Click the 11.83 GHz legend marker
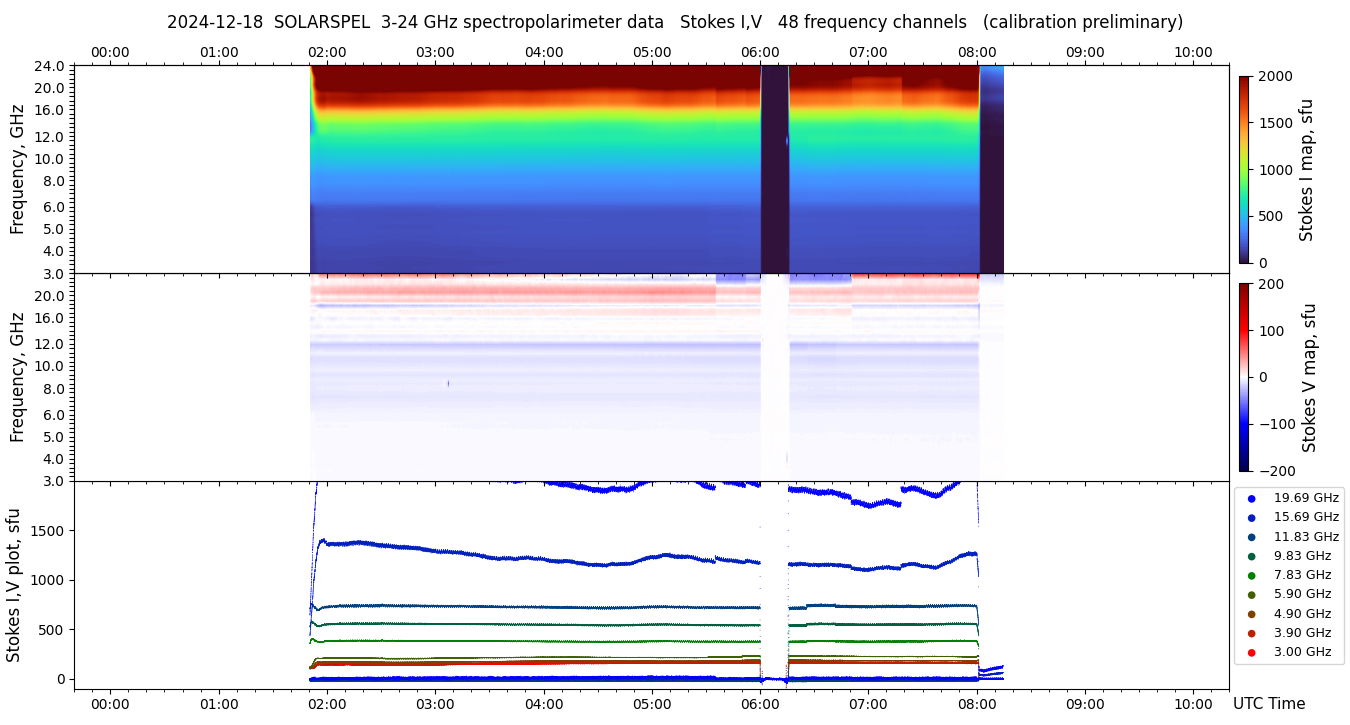Viewport: 1350px width, 725px height. 1251,537
